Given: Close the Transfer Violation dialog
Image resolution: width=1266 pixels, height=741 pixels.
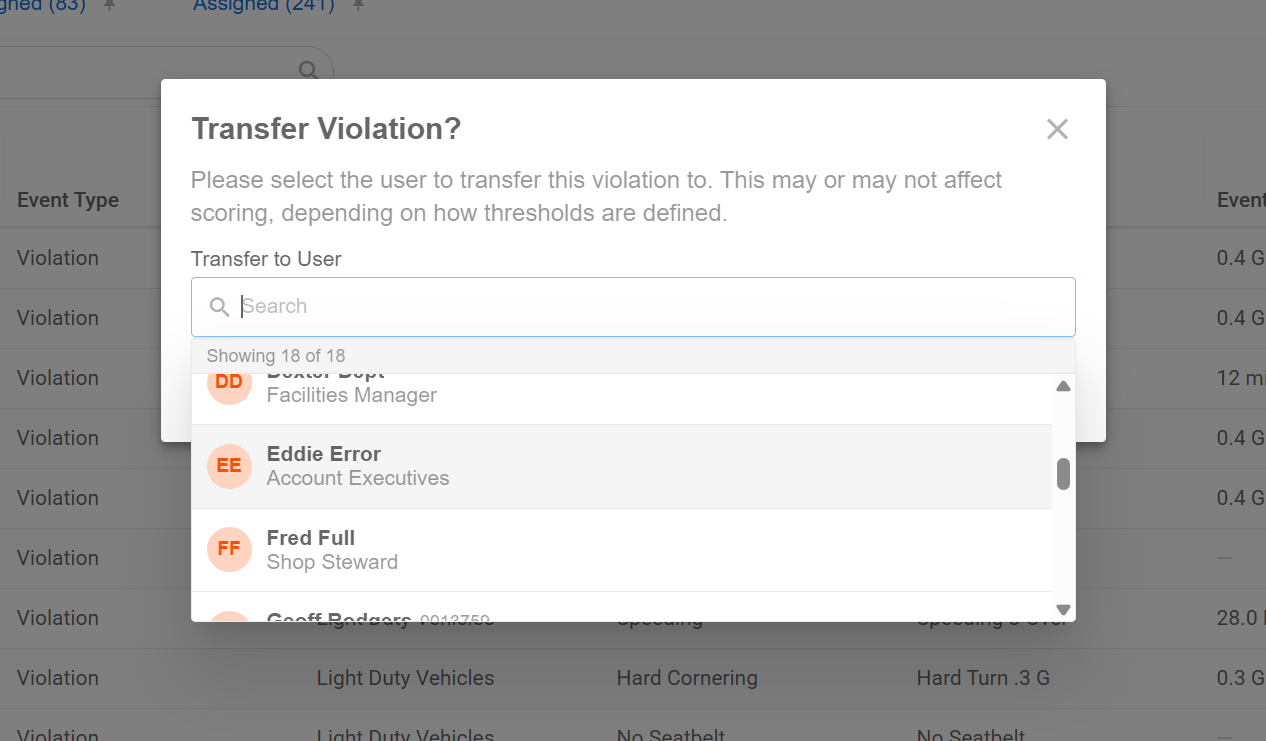Looking at the screenshot, I should pyautogui.click(x=1057, y=129).
